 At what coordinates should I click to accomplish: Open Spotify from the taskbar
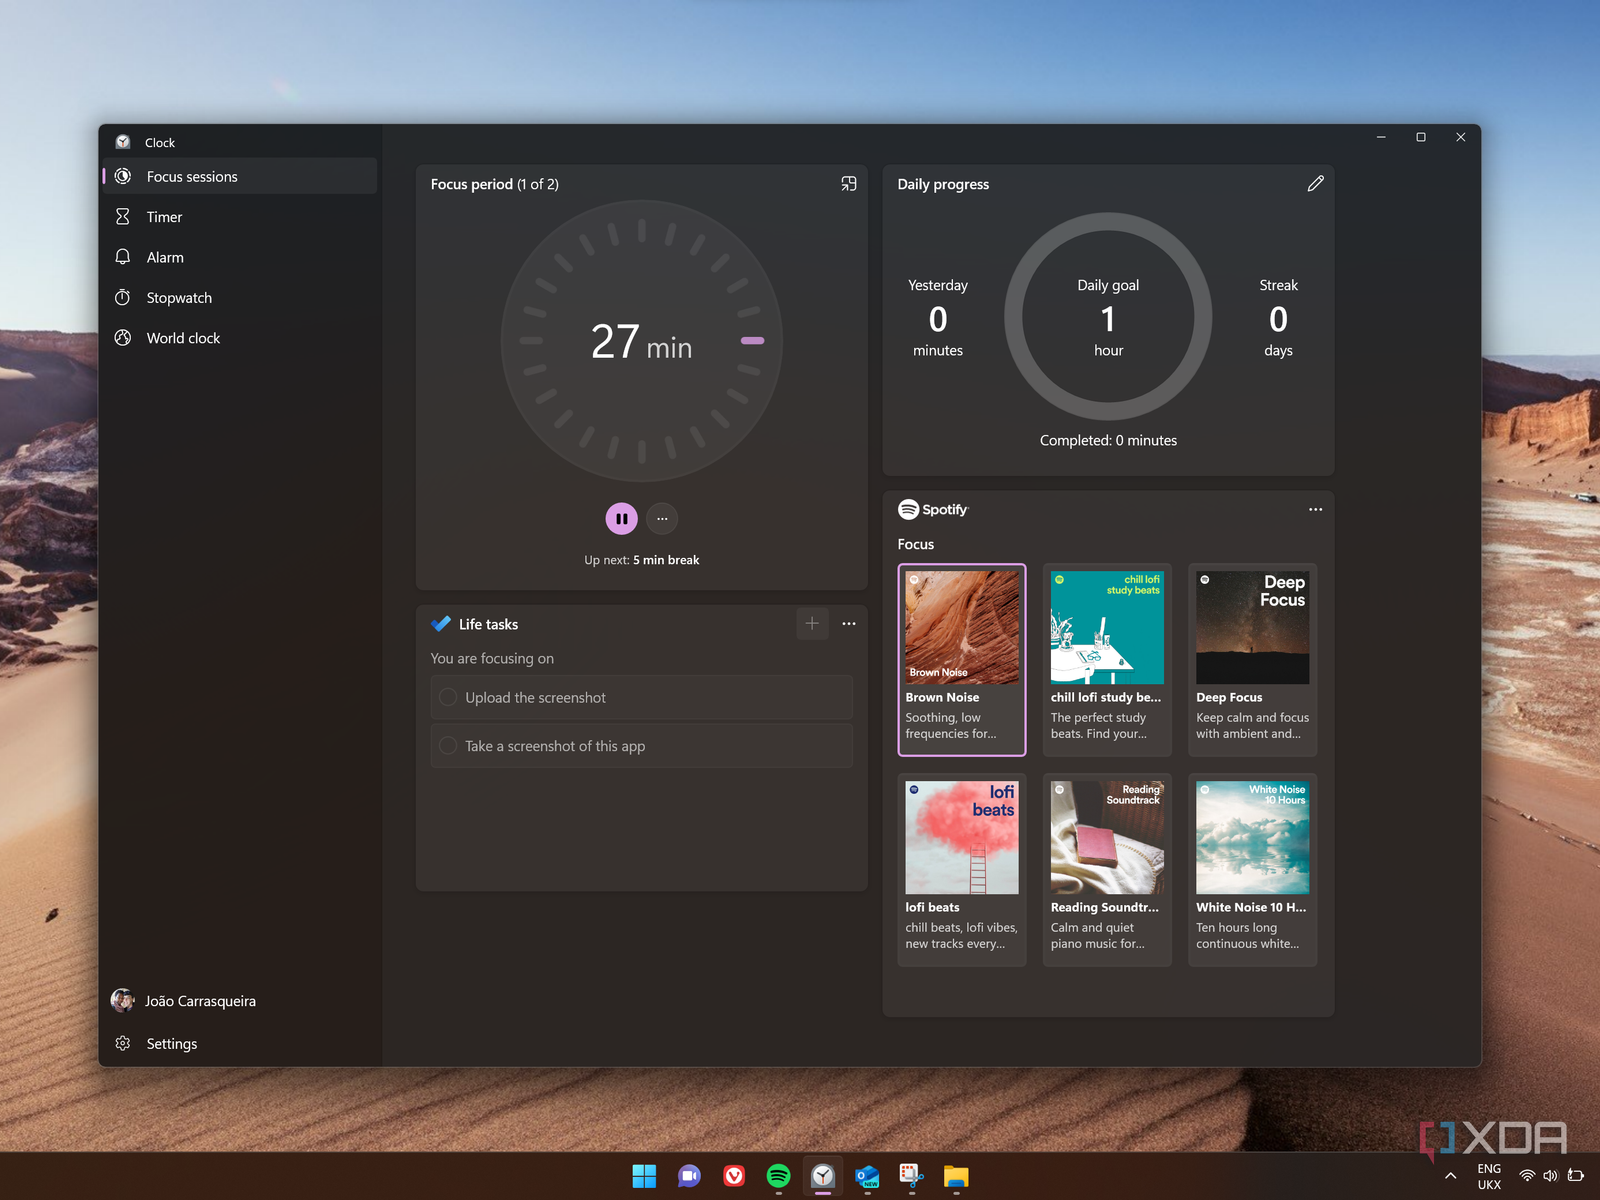pos(778,1176)
